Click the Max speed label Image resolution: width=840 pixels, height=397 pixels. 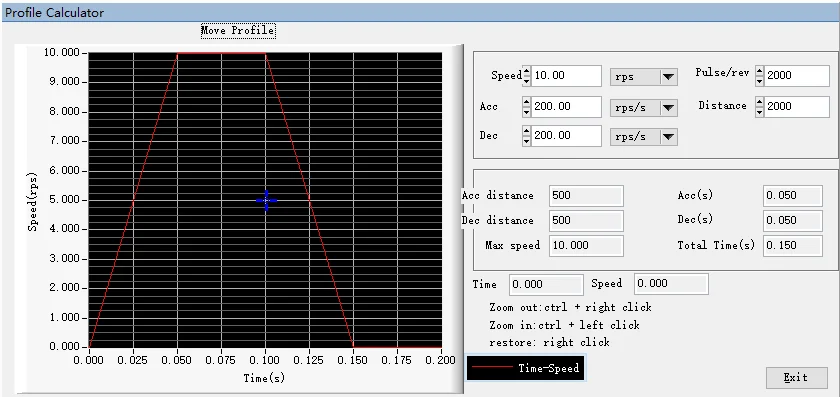[513, 245]
